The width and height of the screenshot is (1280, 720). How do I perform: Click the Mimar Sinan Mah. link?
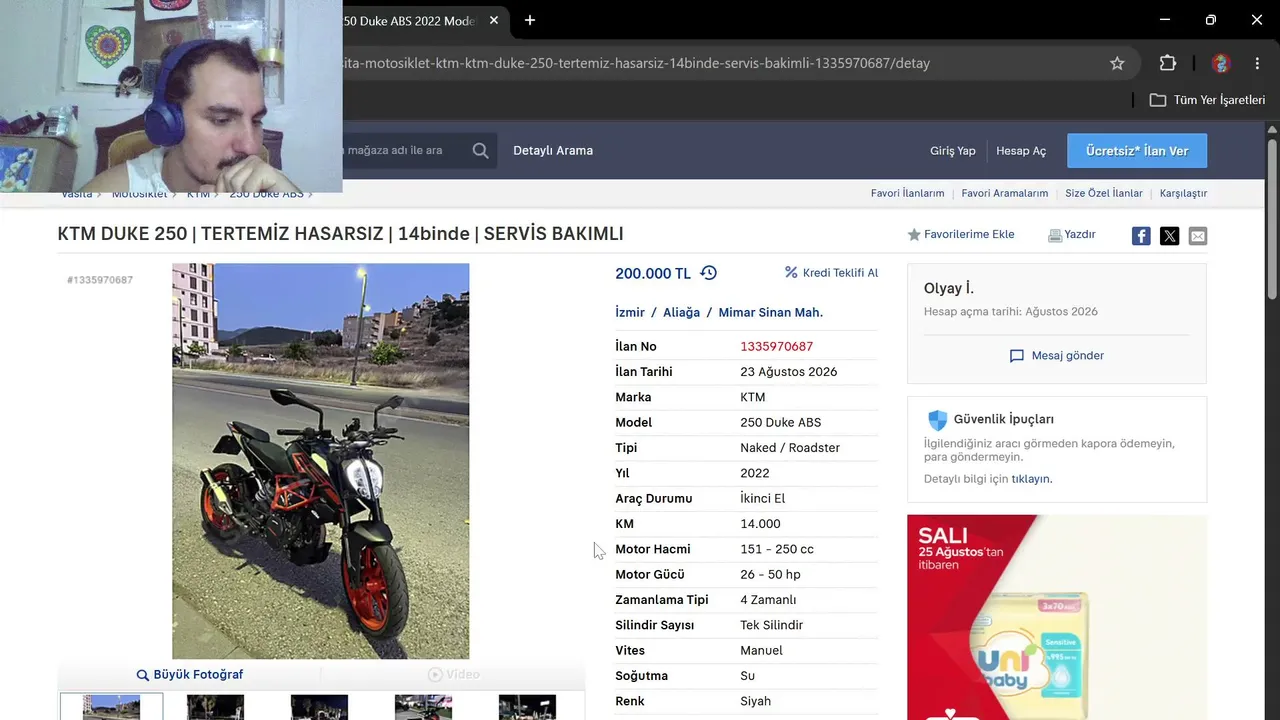[x=771, y=313]
